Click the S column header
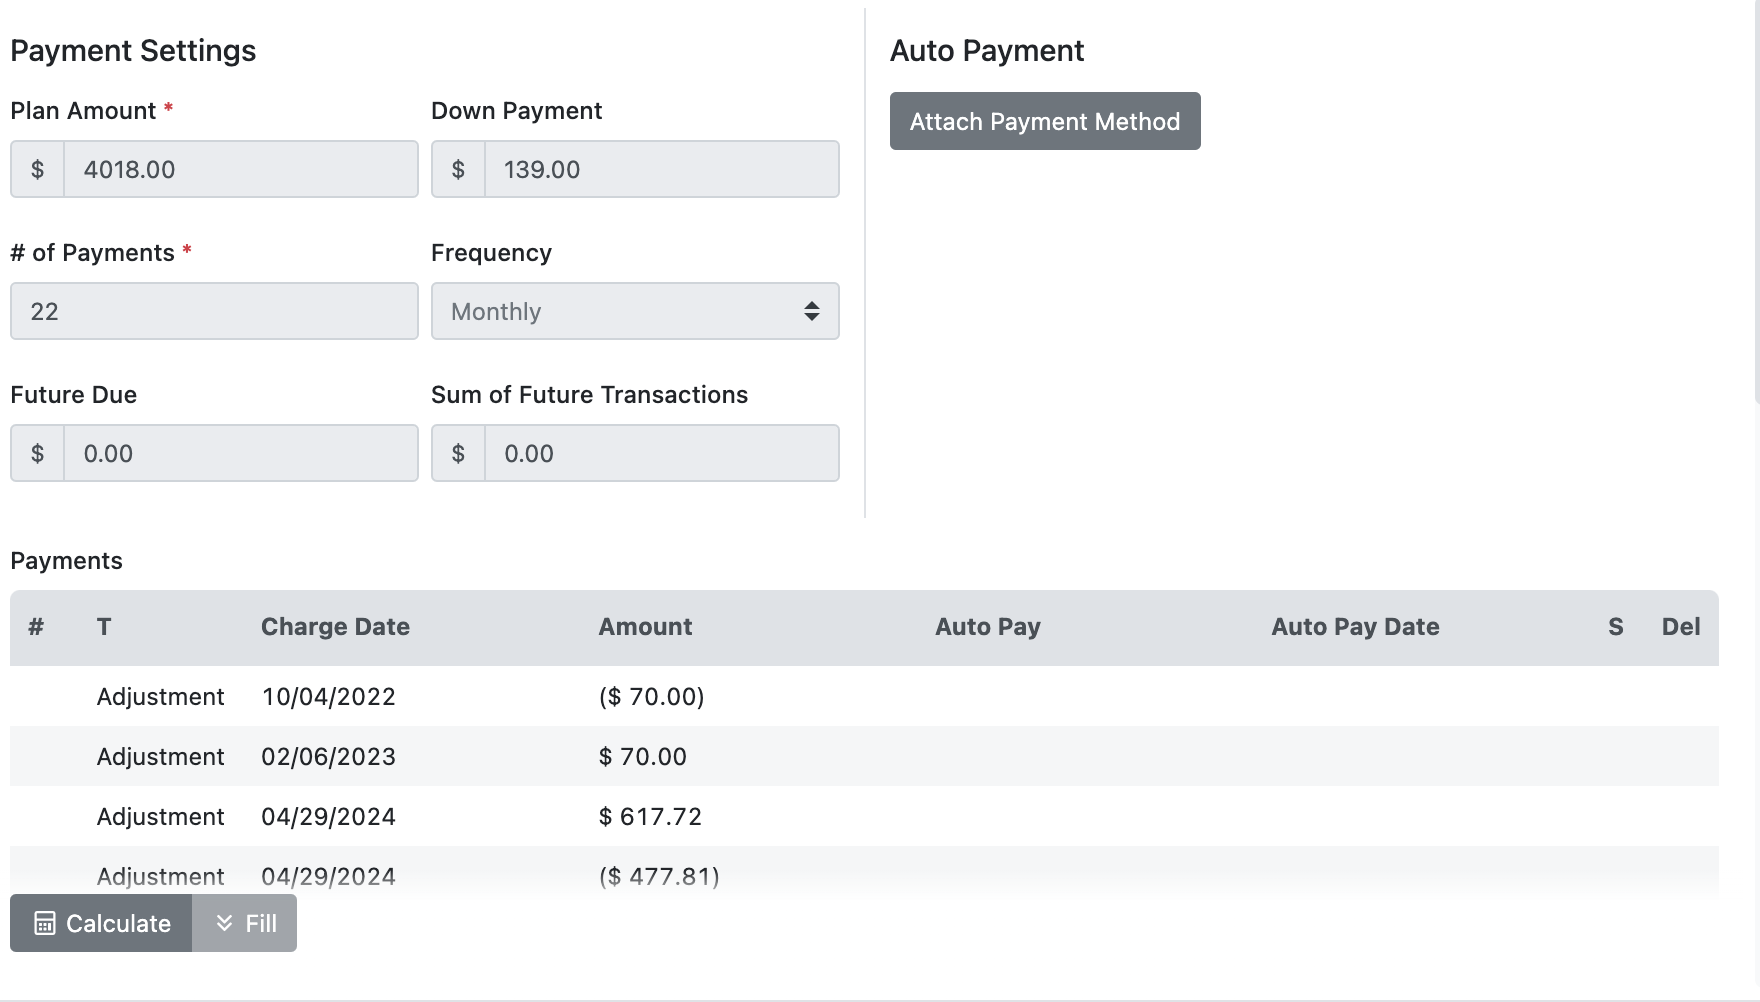 click(1615, 627)
